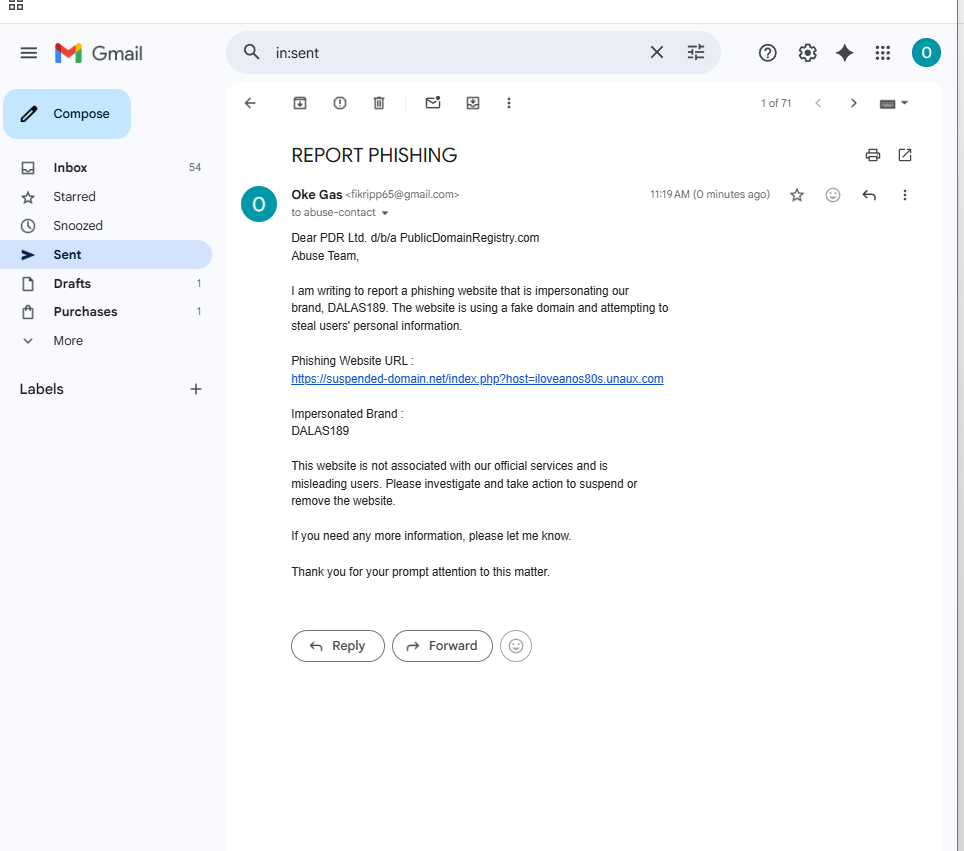Go to the older message arrow
This screenshot has width=964, height=851.
point(853,103)
